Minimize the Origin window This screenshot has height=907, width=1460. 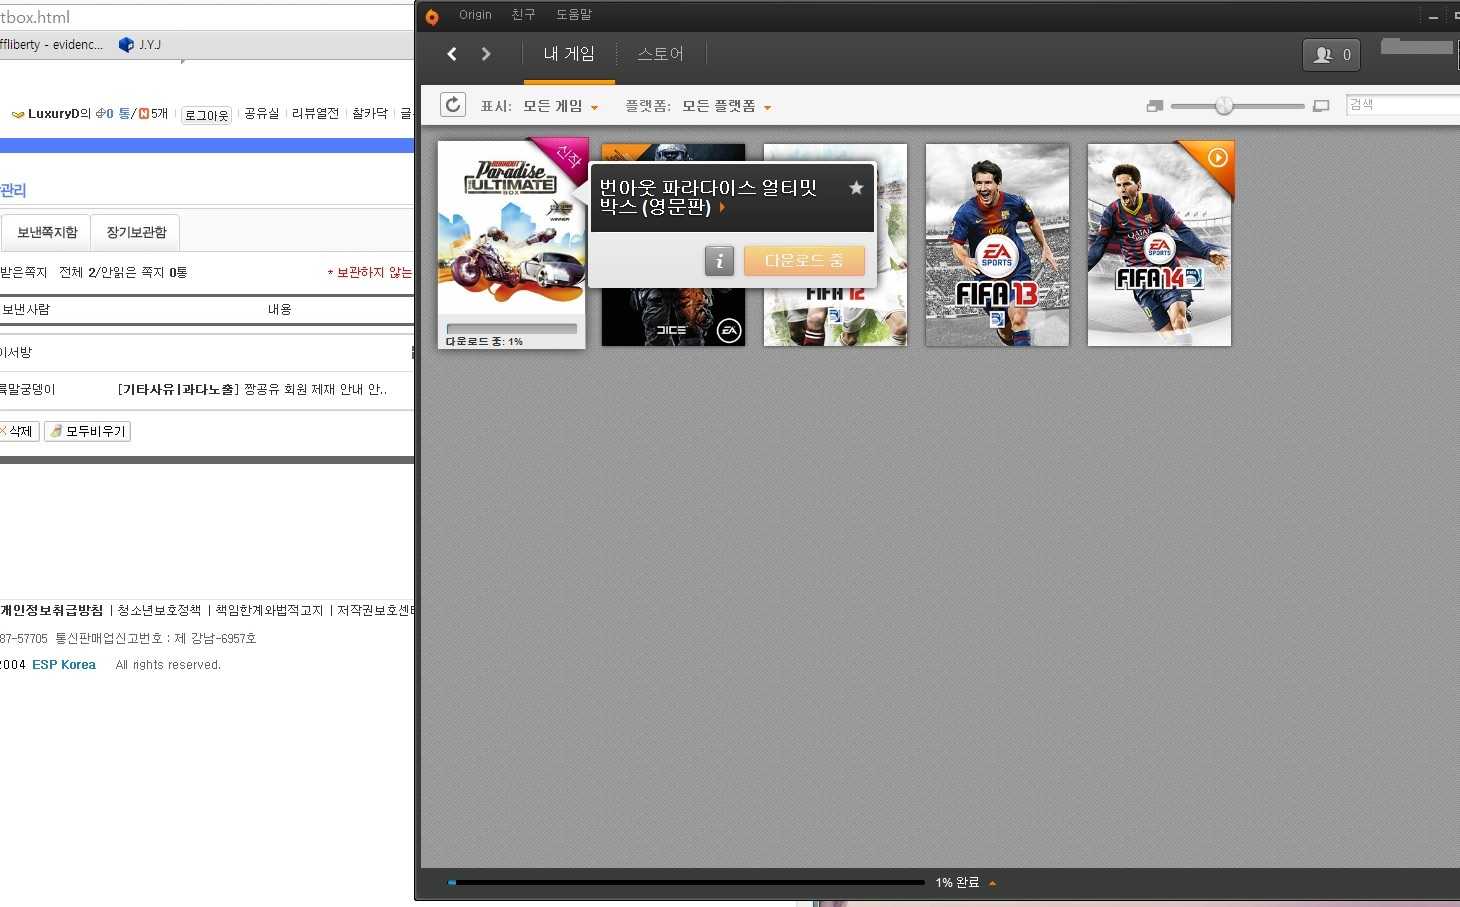(1433, 17)
